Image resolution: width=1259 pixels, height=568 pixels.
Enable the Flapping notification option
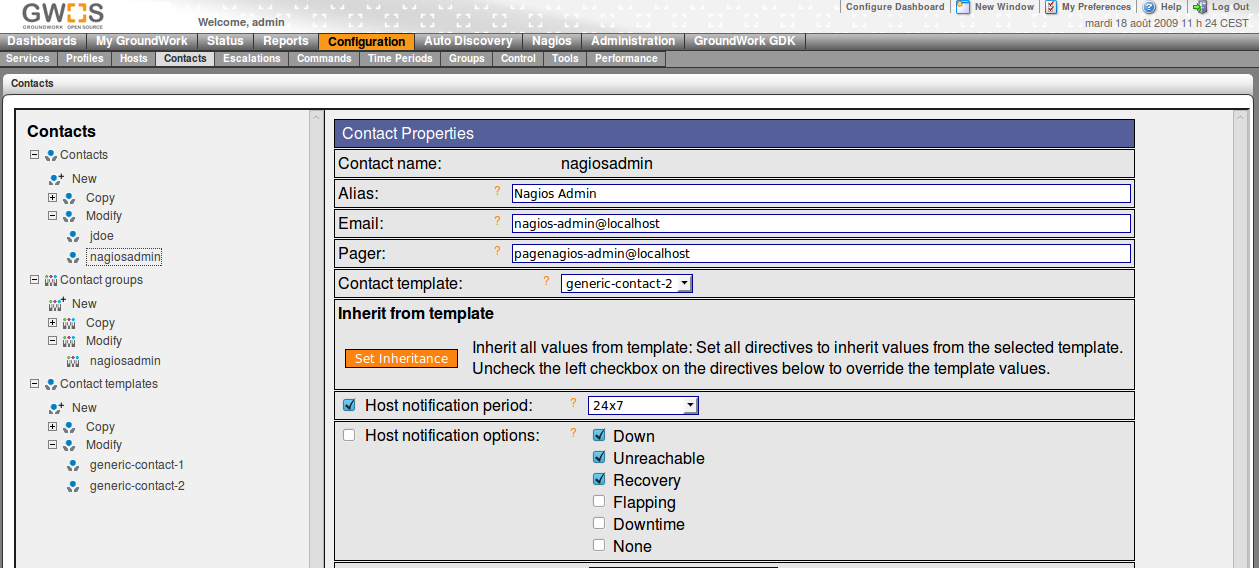pyautogui.click(x=599, y=501)
